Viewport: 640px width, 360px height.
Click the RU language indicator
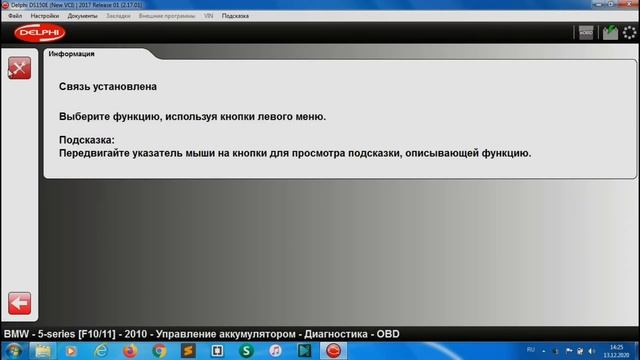click(531, 350)
